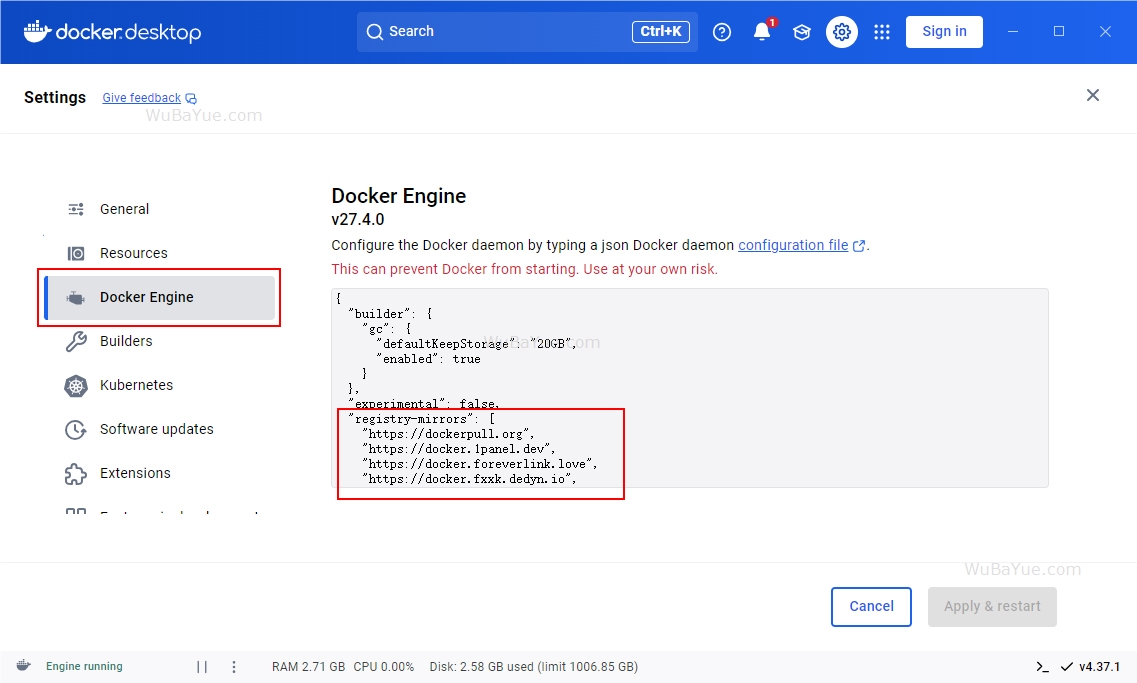Click the Disk: 2.58 GB used indicator
Screen dimensions: 1137x683
click(x=534, y=667)
